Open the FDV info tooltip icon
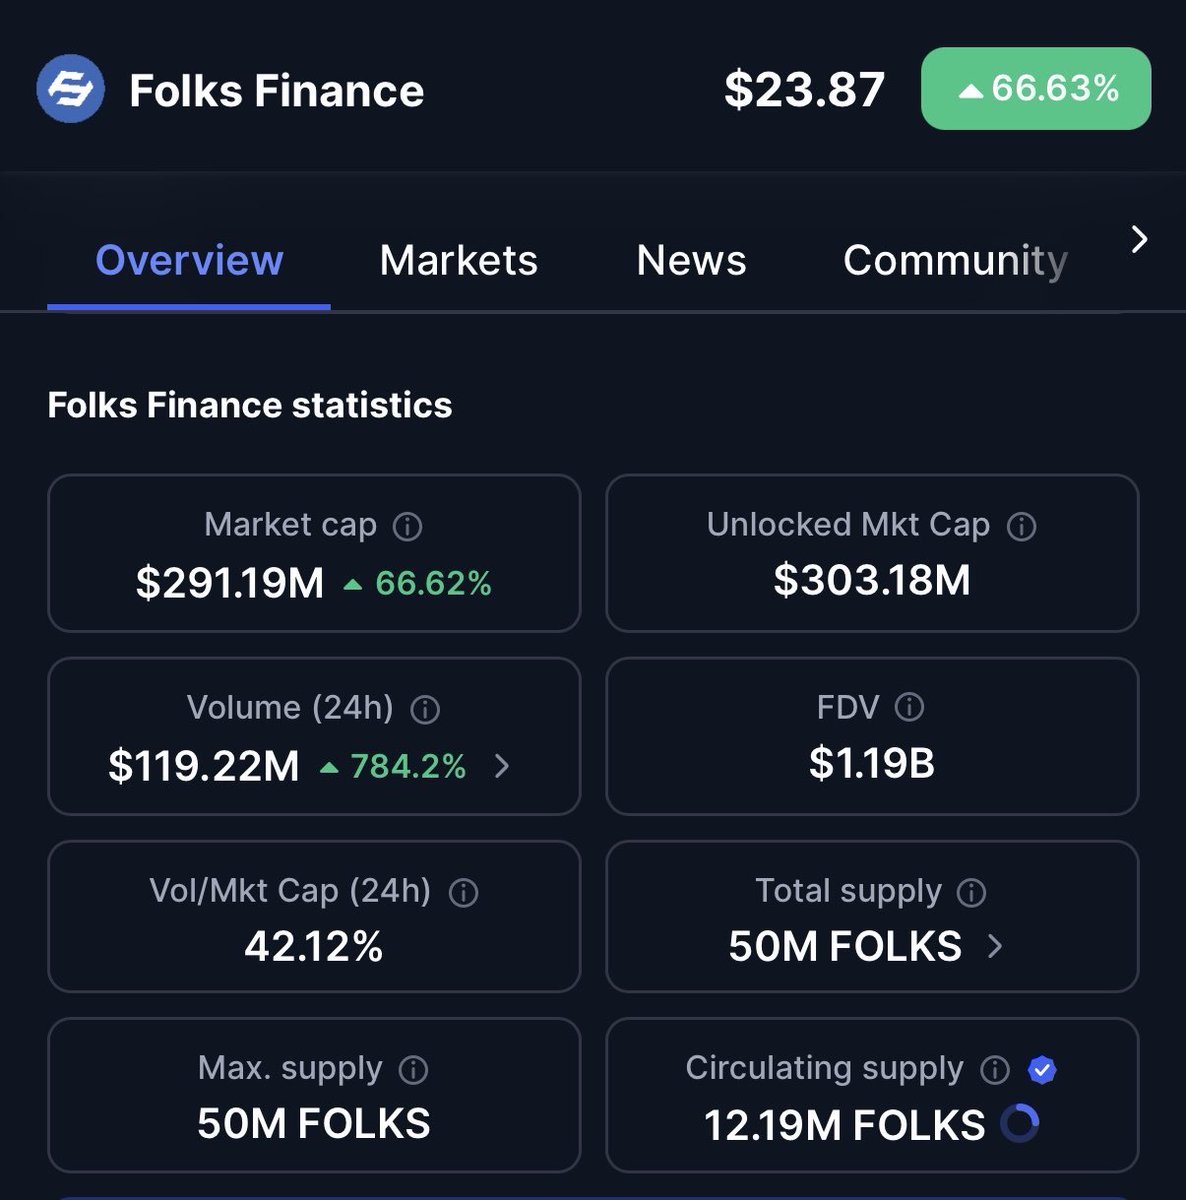 tap(908, 708)
